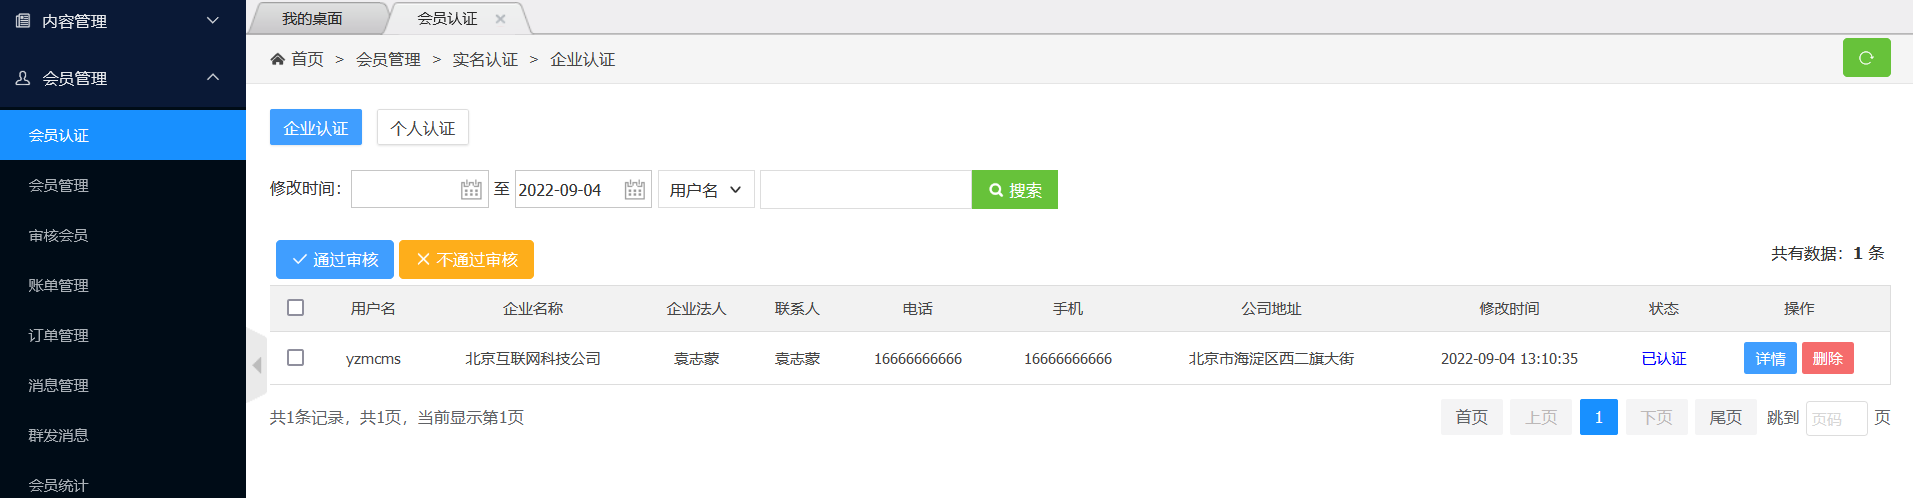Select the 个人认证 tab
This screenshot has height=498, width=1913.
click(x=422, y=128)
